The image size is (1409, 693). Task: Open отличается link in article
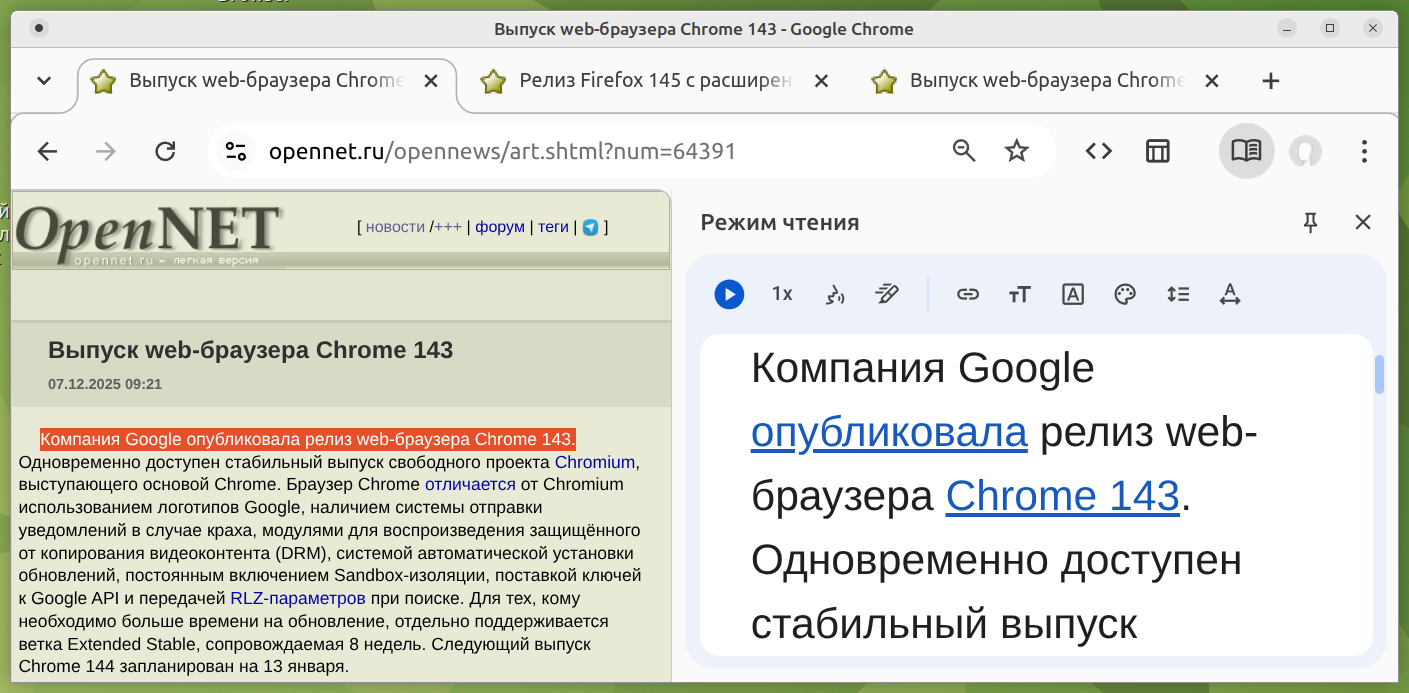pos(470,484)
